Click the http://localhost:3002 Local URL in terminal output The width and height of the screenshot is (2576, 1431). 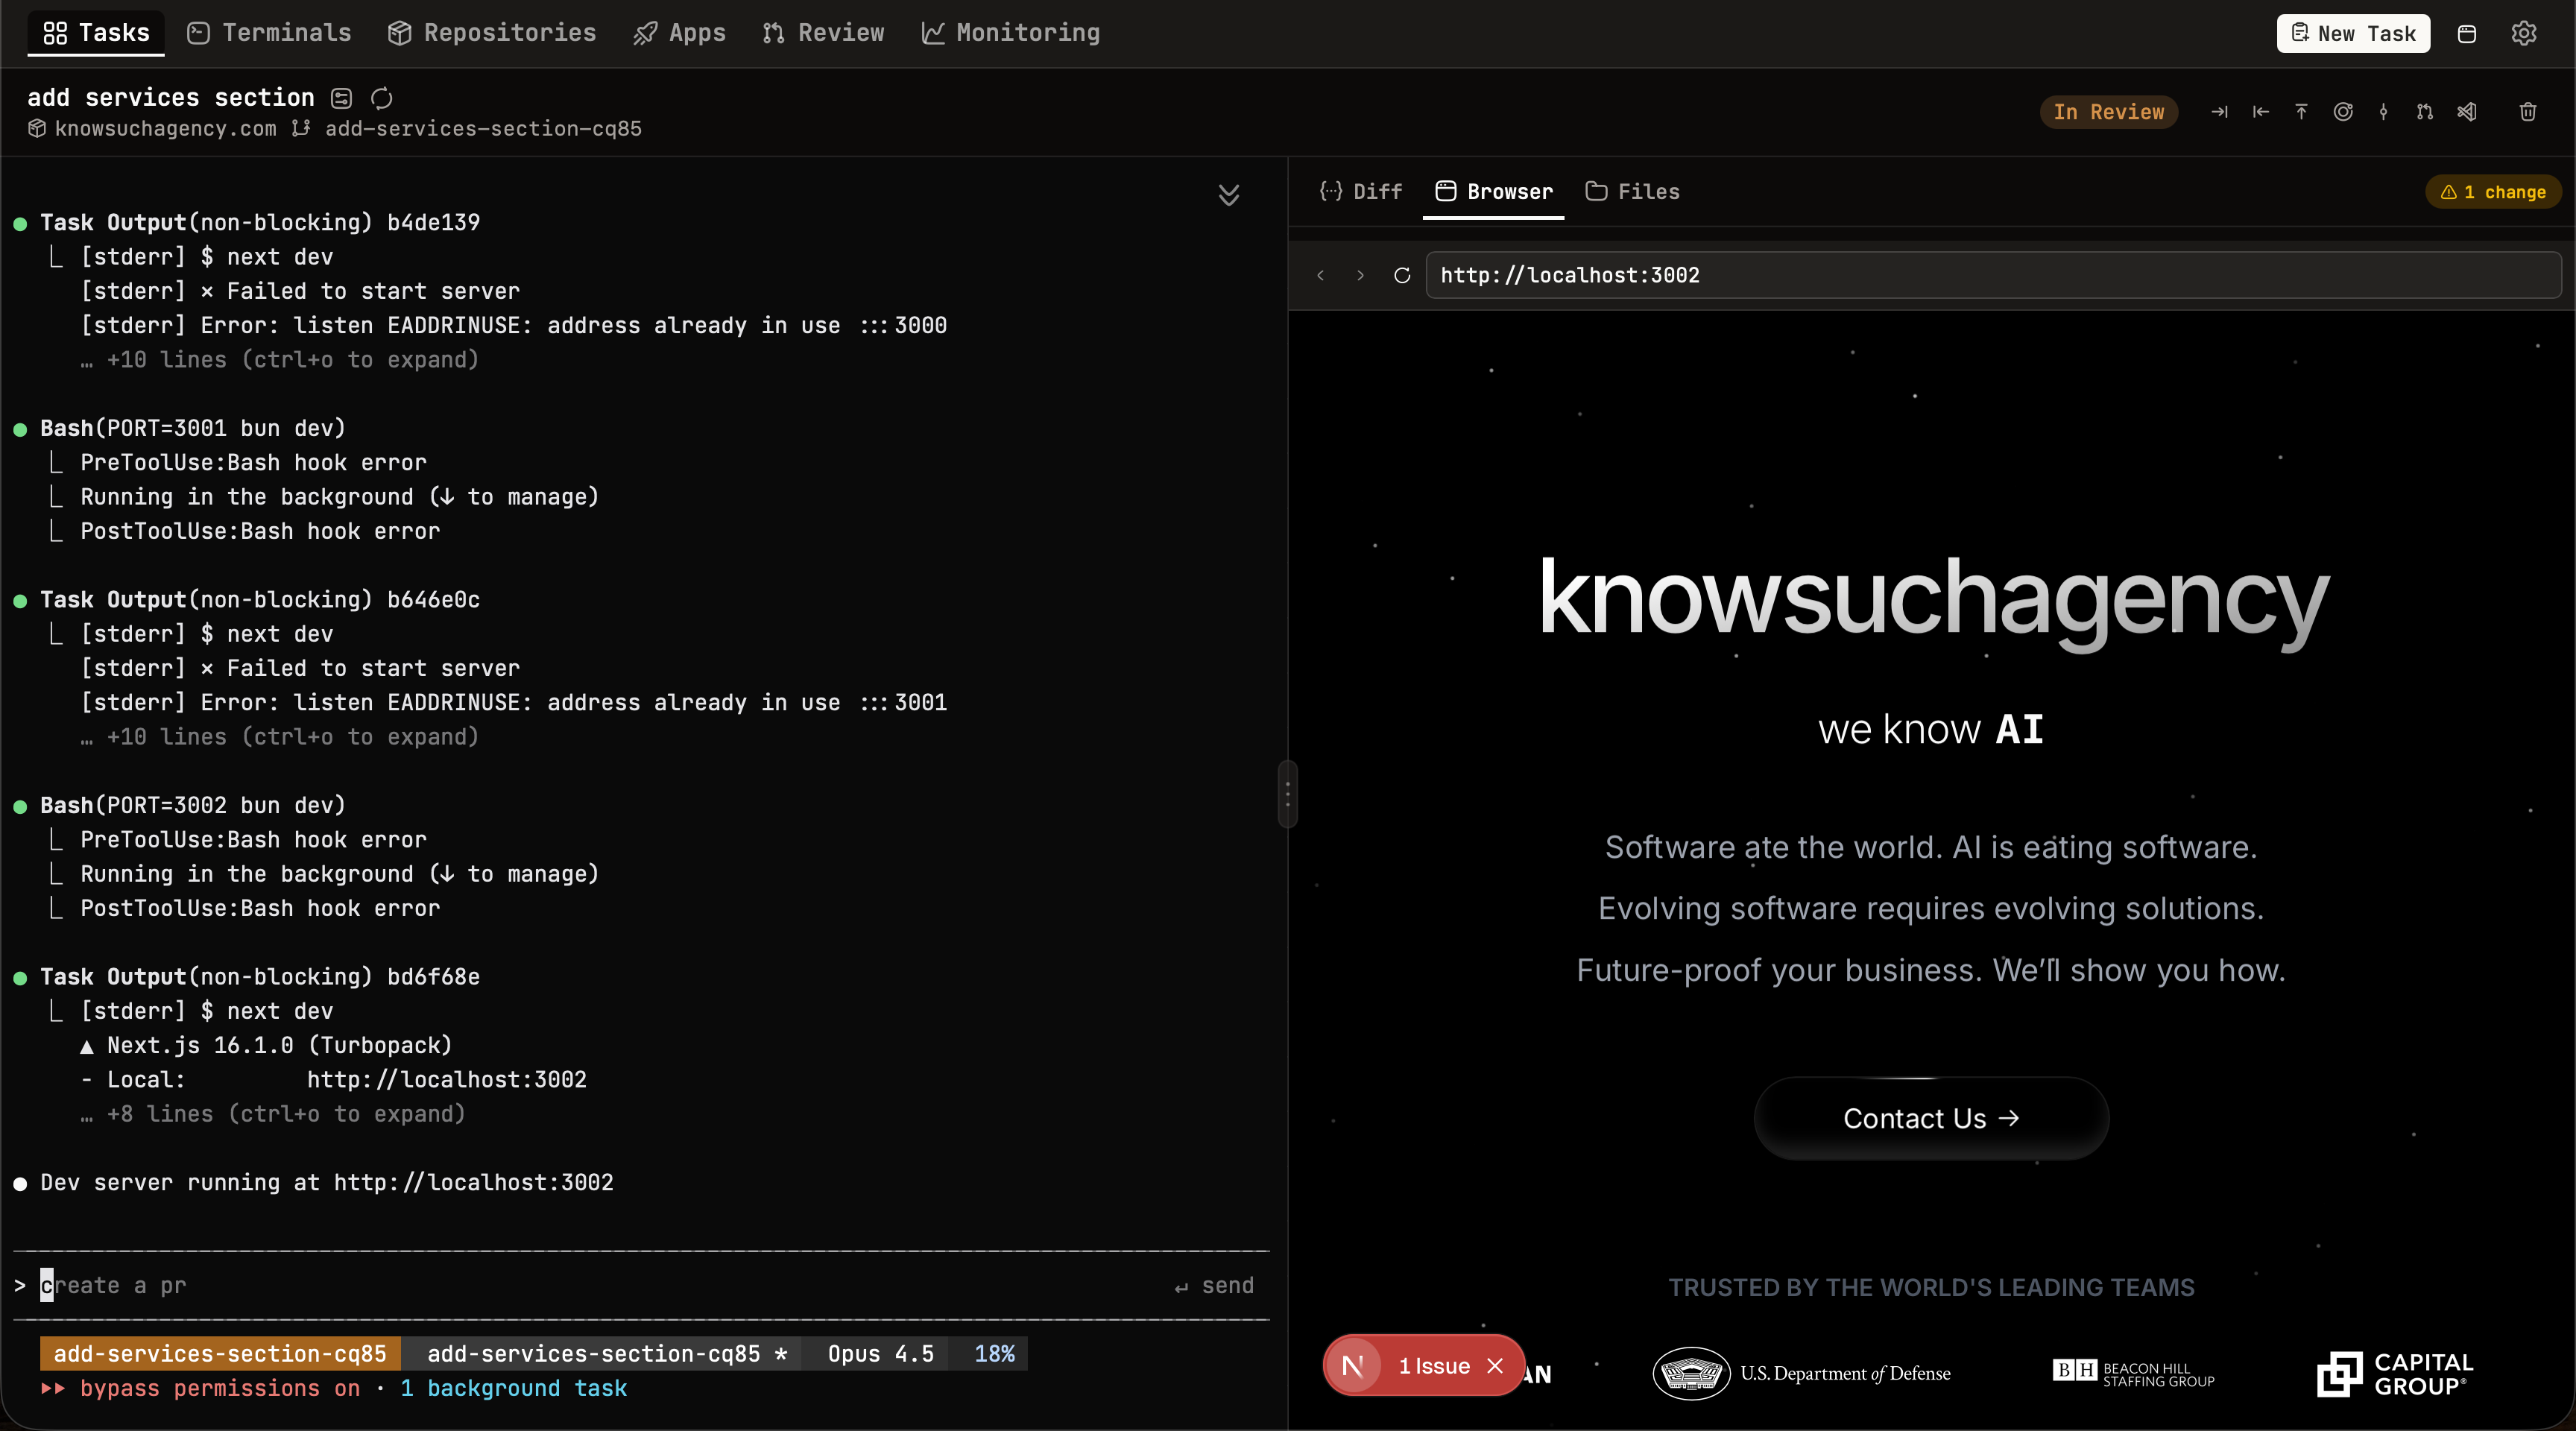click(x=446, y=1079)
